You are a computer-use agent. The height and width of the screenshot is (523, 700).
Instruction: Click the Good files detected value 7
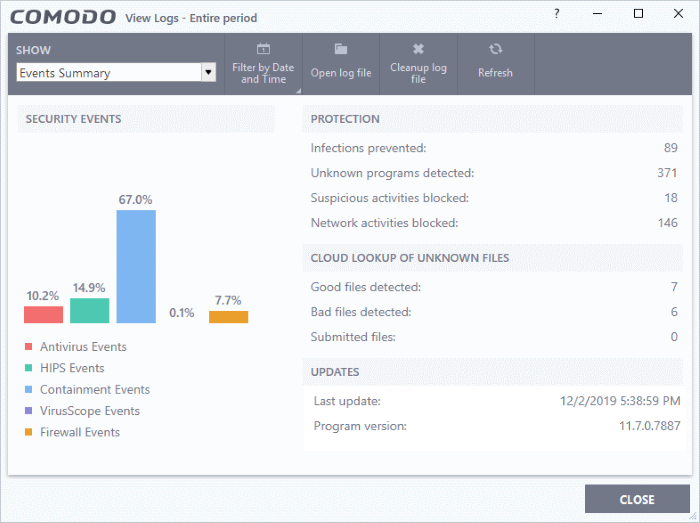[x=674, y=287]
